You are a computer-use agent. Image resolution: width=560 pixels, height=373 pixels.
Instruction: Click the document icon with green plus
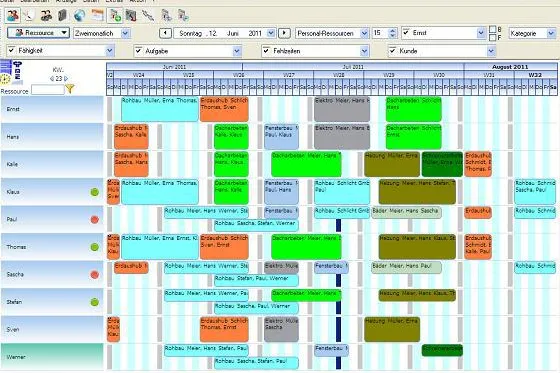coord(115,15)
